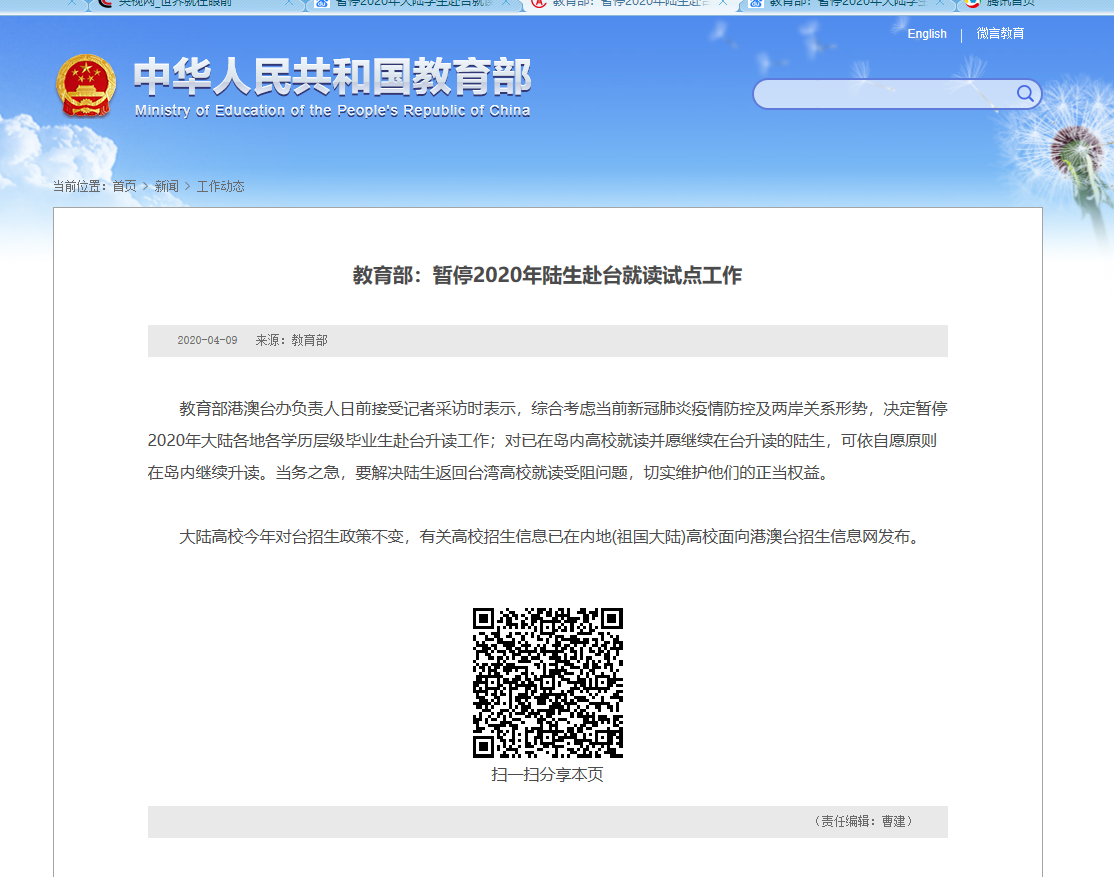Image resolution: width=1114 pixels, height=877 pixels.
Task: Click the 责任编辑：曹建 editor credit
Action: [863, 822]
